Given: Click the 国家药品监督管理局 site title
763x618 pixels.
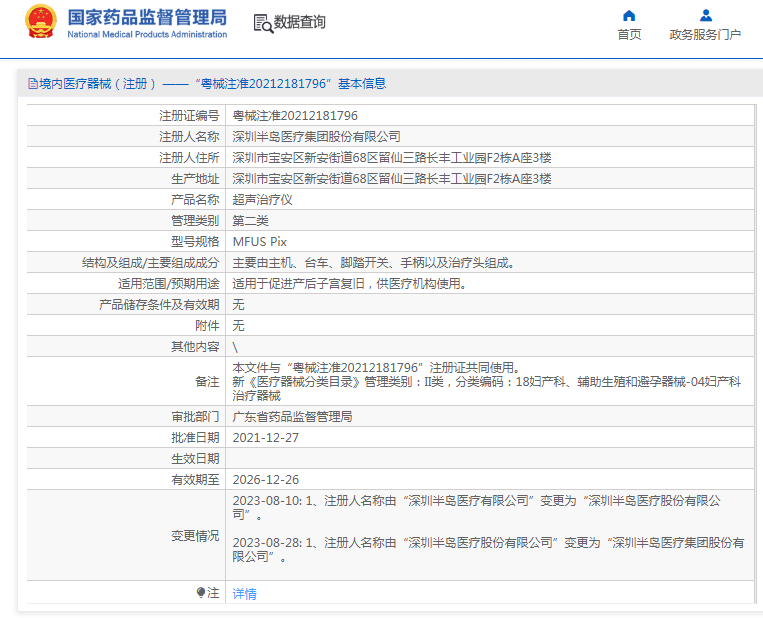Looking at the screenshot, I should pos(147,18).
